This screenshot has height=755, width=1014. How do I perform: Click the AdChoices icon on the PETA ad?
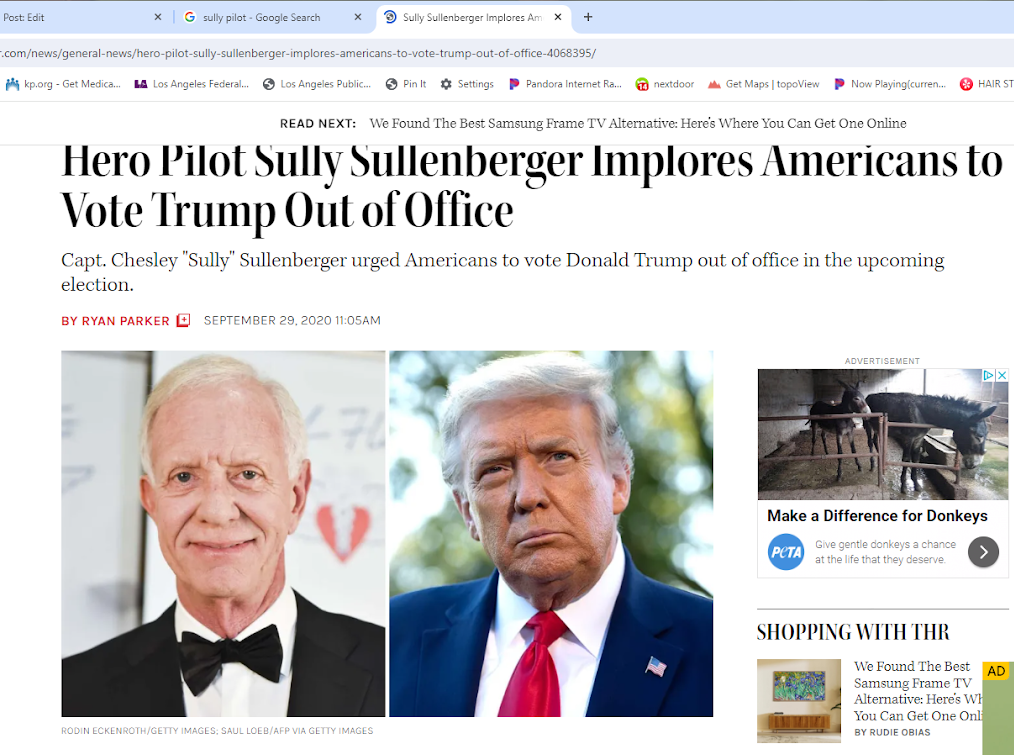pos(988,375)
